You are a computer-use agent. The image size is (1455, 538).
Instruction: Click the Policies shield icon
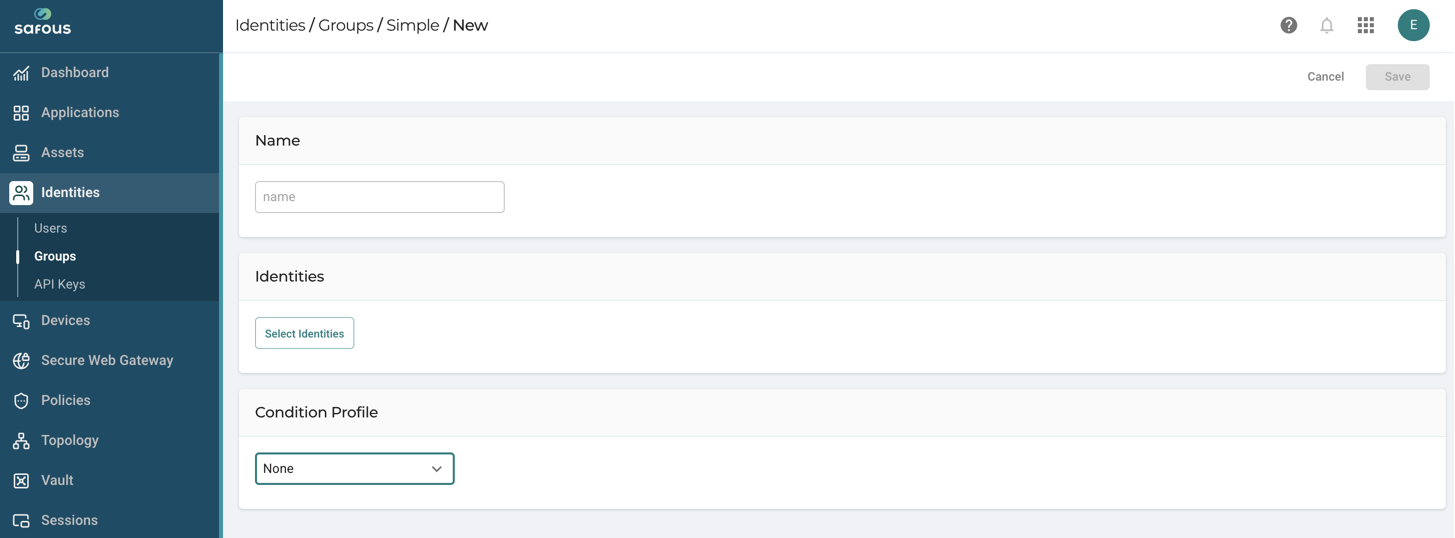(x=21, y=401)
